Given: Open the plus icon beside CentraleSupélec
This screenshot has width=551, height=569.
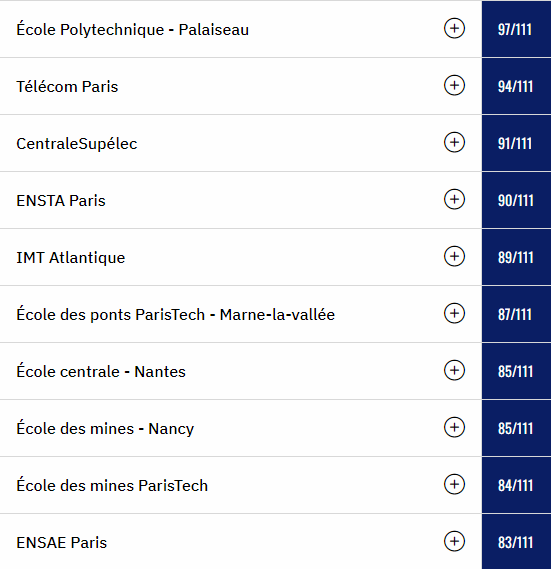Looking at the screenshot, I should click(454, 142).
